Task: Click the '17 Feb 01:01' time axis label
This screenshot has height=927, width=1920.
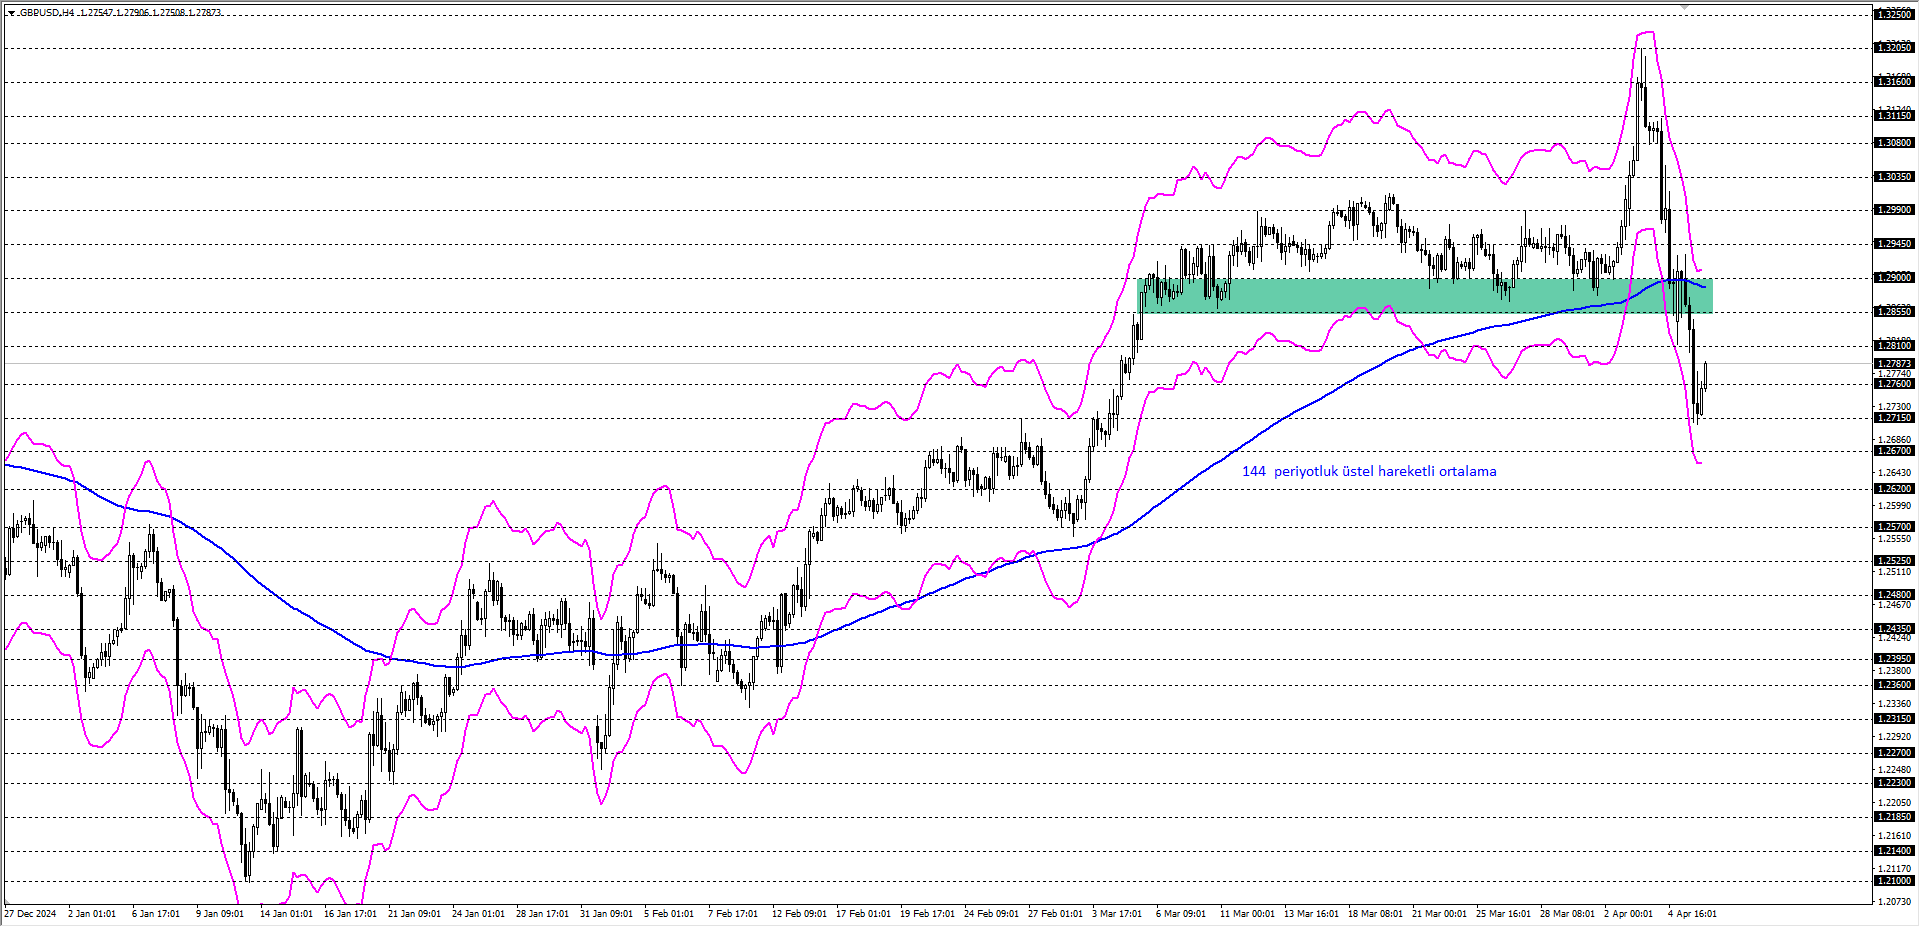Action: 863,914
